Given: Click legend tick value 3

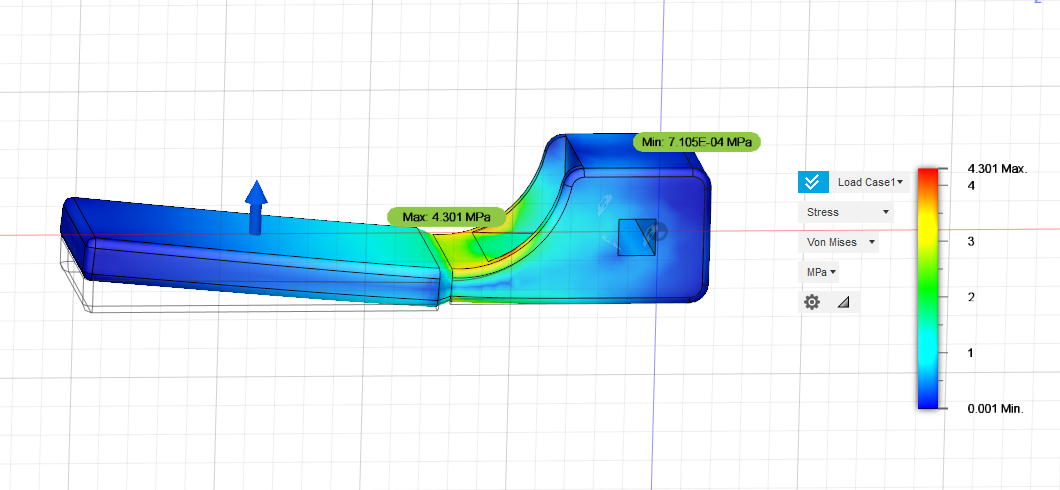Looking at the screenshot, I should click(971, 241).
